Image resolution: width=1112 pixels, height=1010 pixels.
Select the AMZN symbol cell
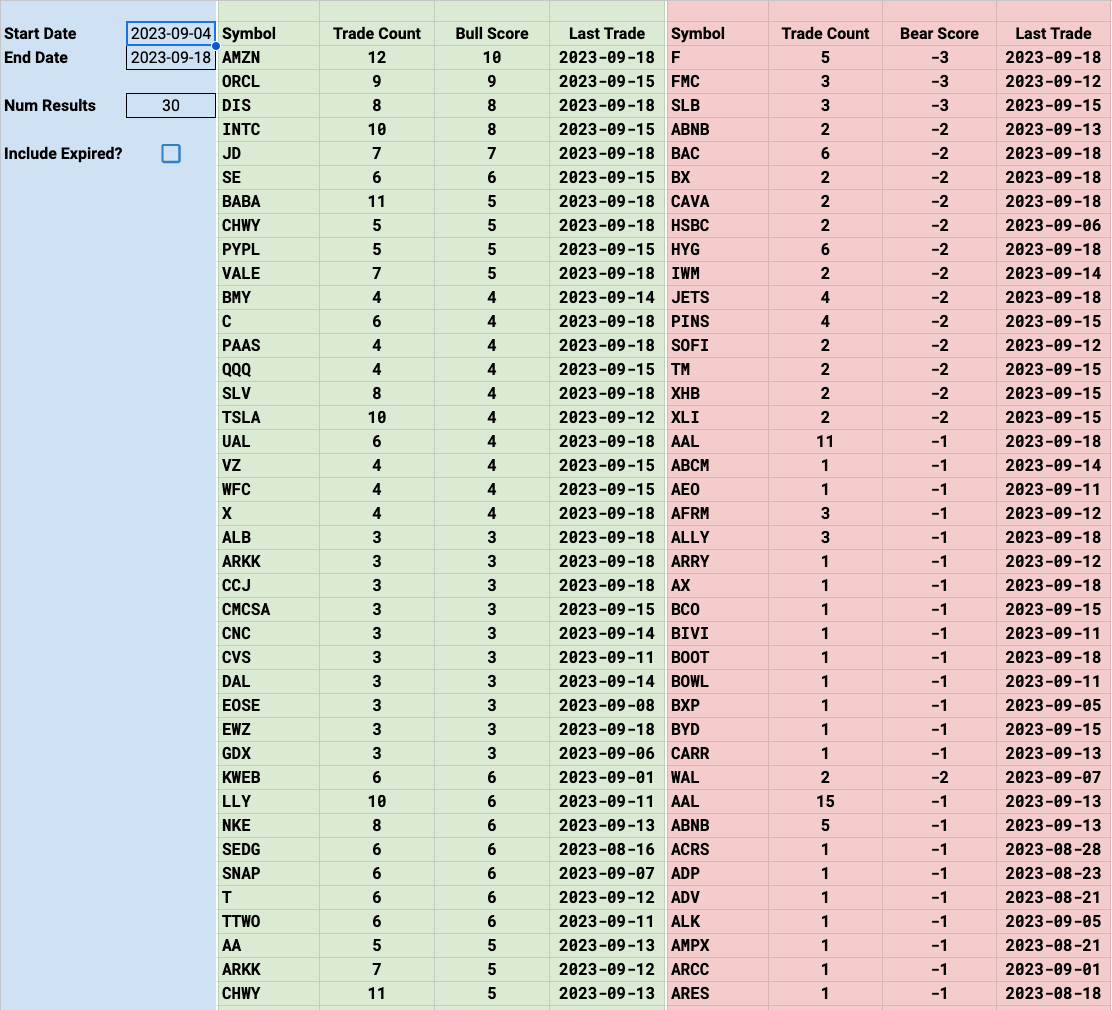tap(269, 57)
